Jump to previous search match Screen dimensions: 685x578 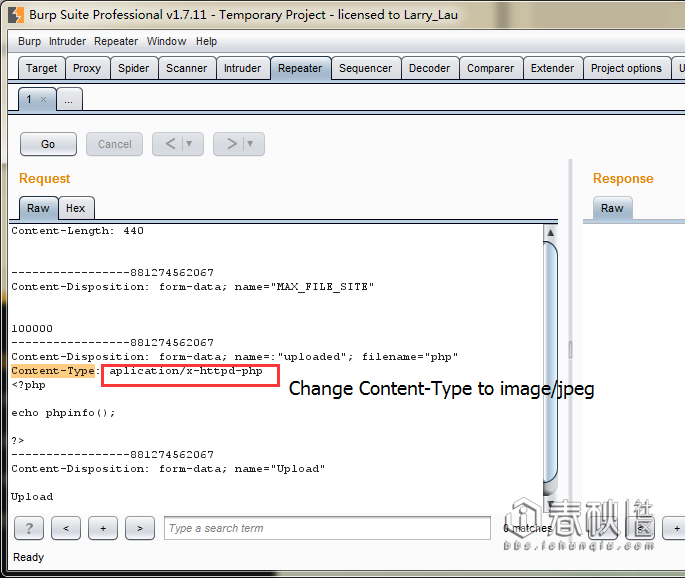(x=66, y=528)
